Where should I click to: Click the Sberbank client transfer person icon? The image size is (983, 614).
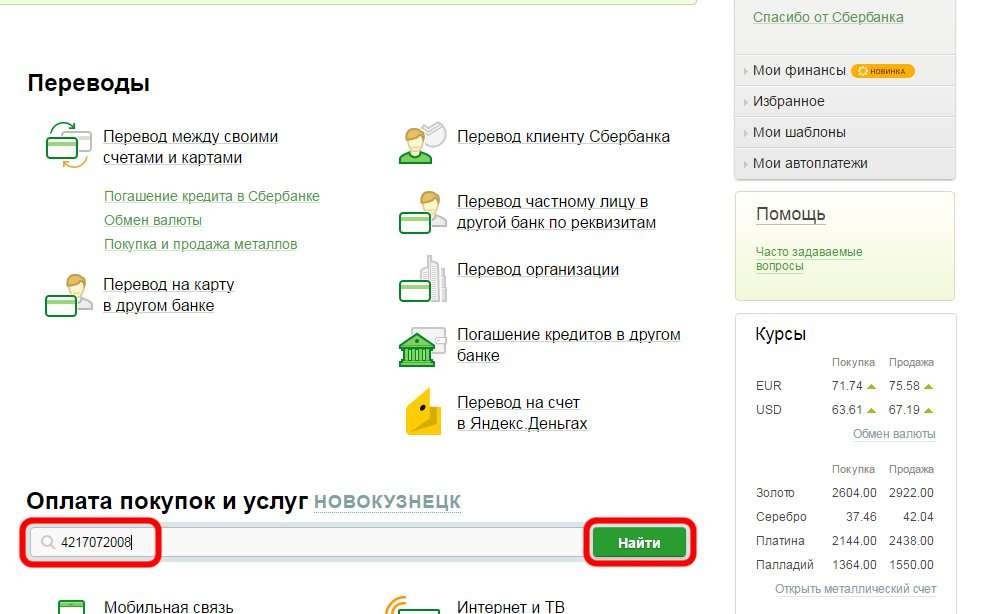click(423, 143)
